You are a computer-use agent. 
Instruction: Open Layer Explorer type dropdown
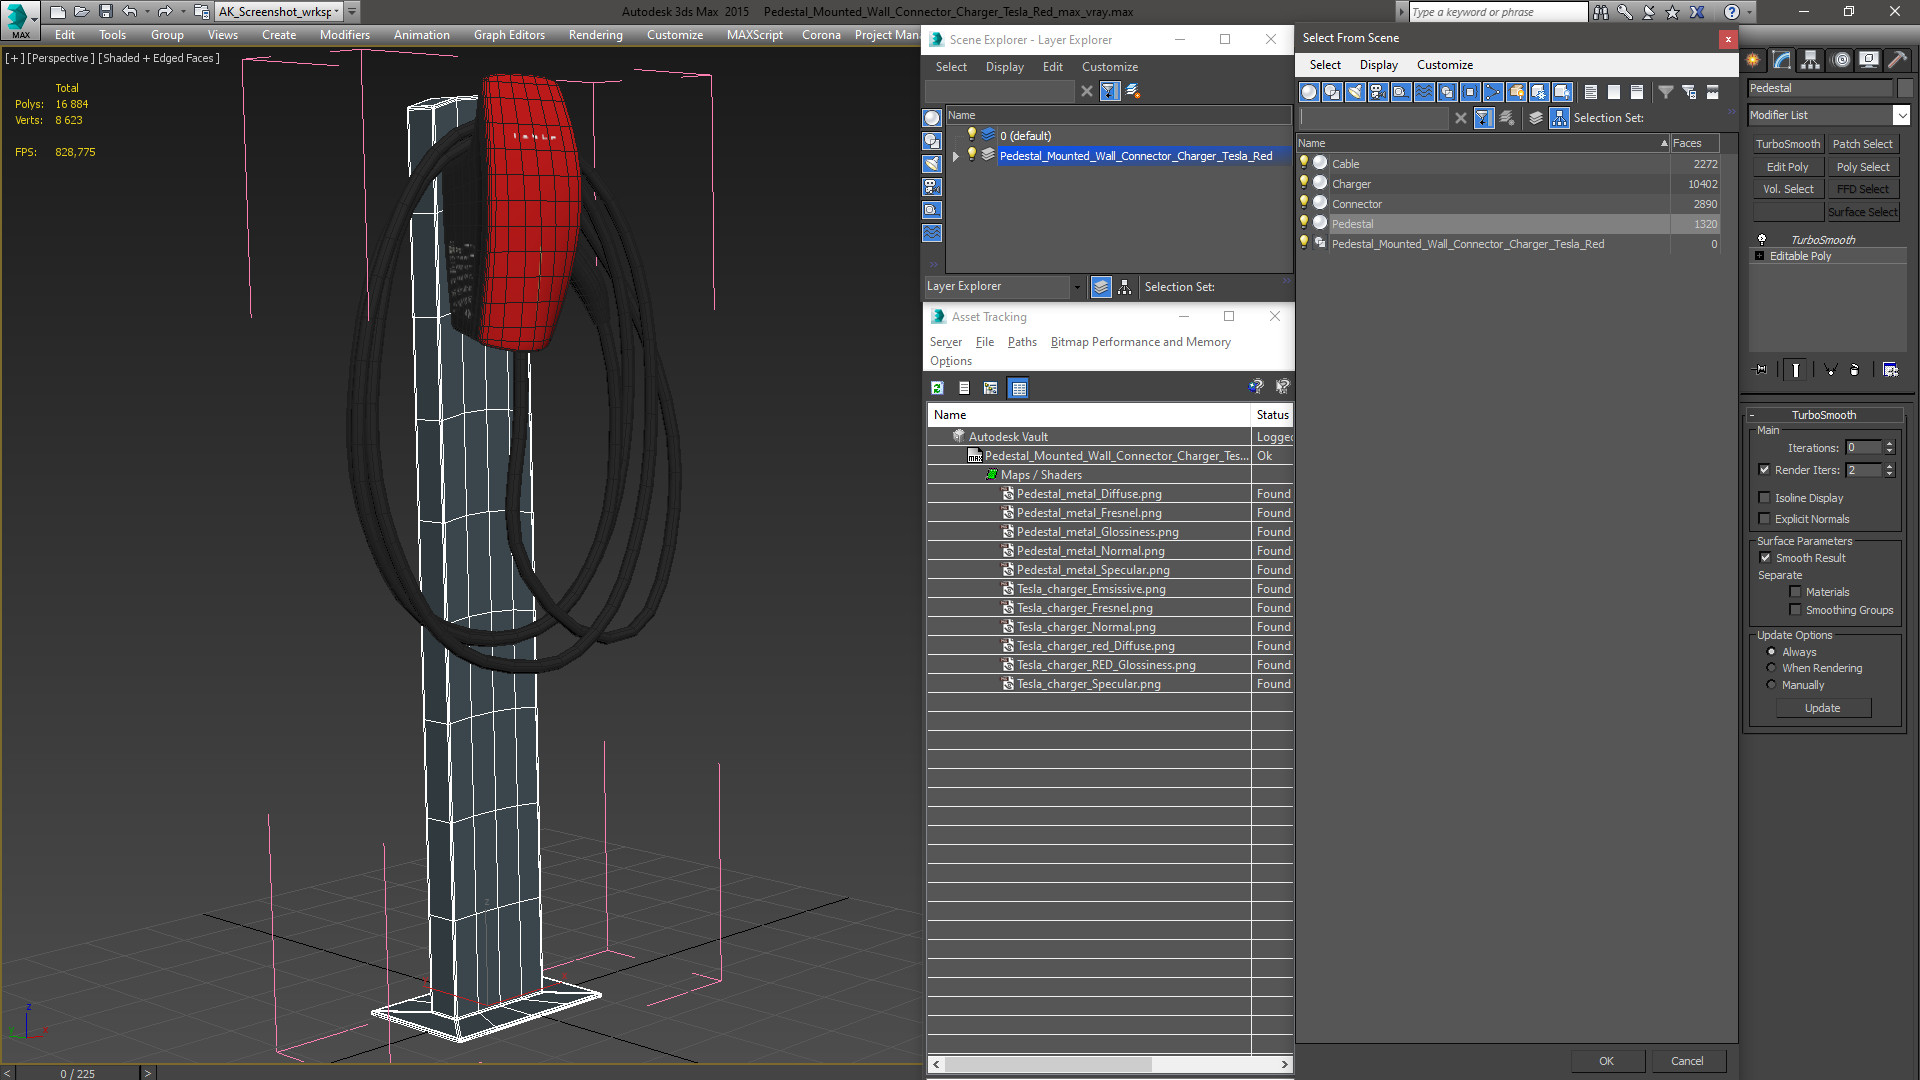(1076, 287)
